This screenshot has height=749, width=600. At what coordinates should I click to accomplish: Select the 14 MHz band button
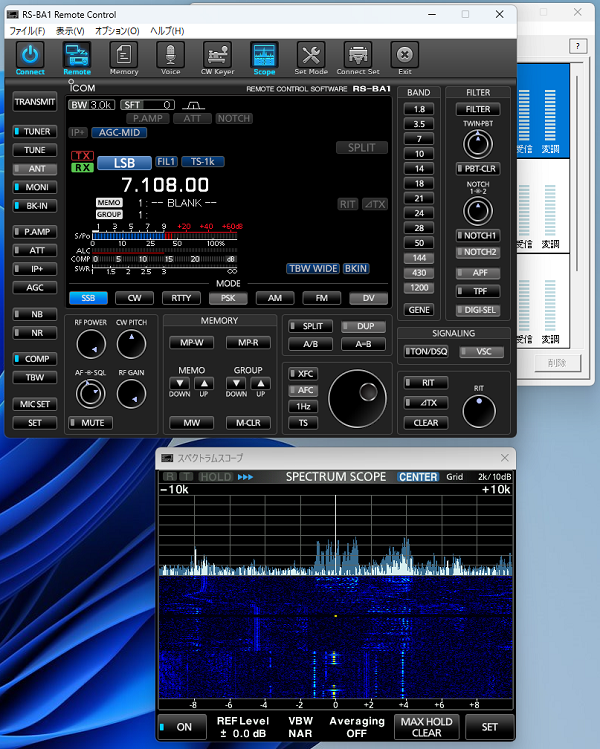click(x=419, y=169)
